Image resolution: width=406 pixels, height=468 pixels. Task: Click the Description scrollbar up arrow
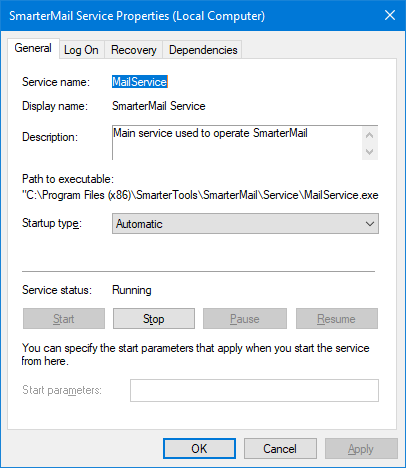(x=369, y=135)
